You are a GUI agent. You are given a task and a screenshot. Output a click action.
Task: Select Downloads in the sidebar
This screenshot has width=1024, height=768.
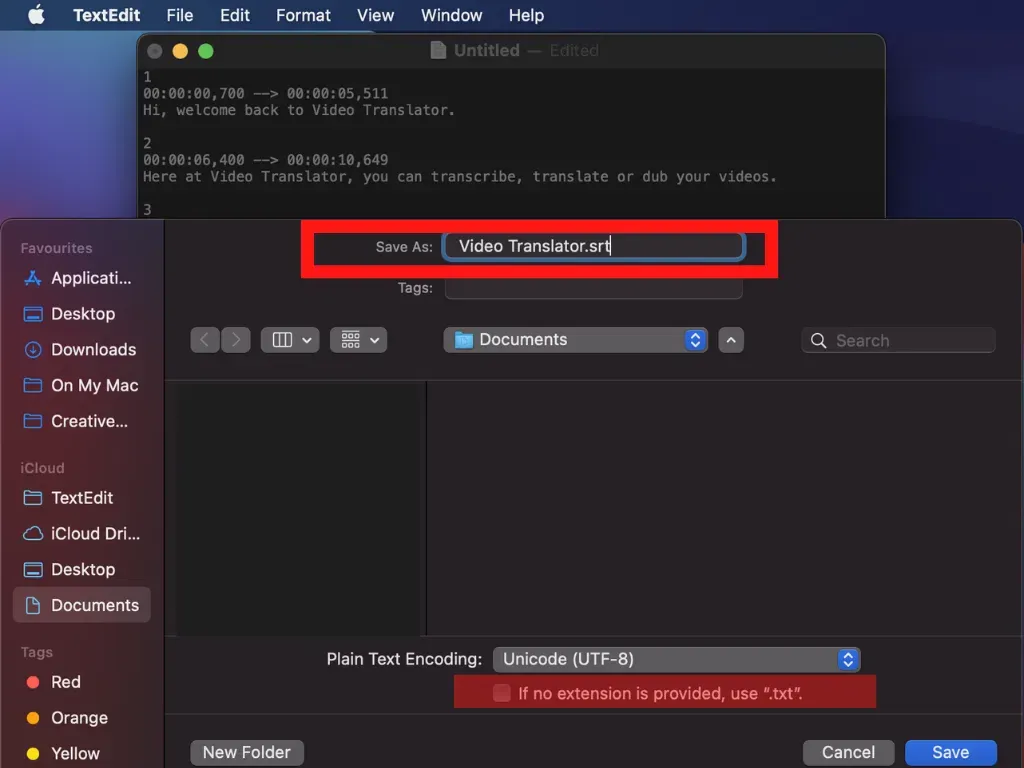(x=82, y=350)
